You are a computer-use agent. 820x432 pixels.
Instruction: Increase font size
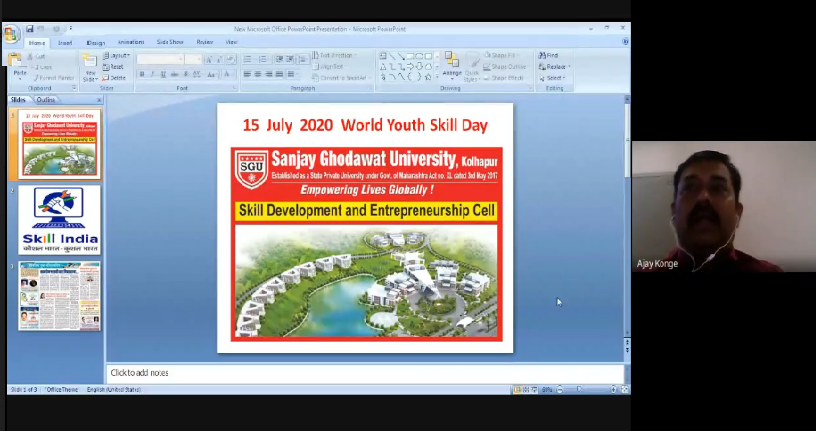(x=209, y=60)
